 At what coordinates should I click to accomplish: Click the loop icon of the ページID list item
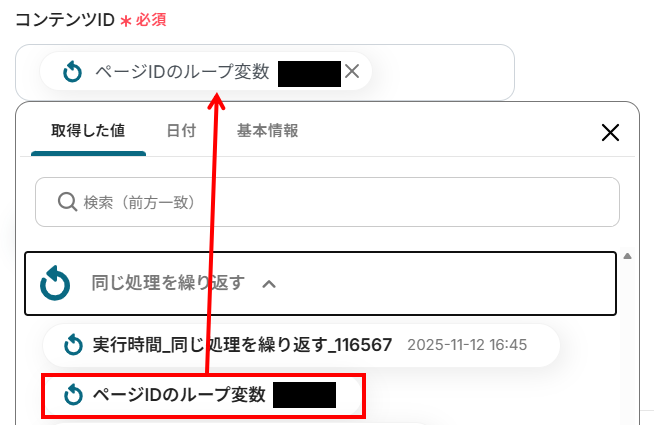[x=73, y=395]
